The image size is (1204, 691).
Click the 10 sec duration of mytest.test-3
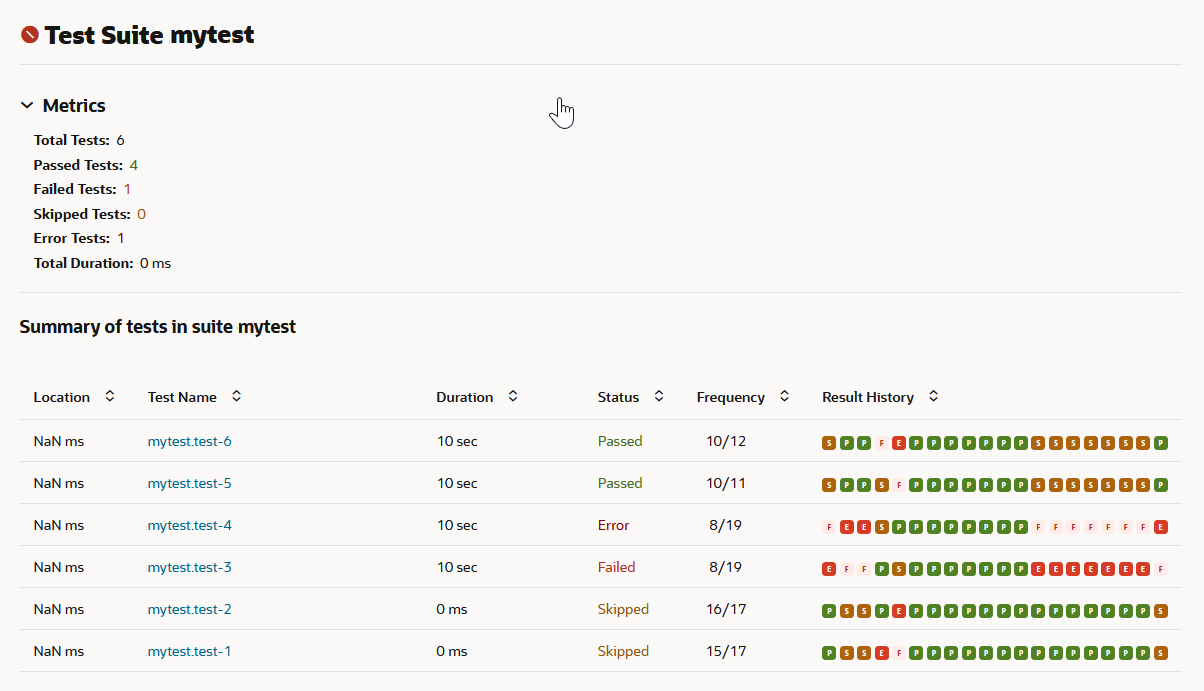pos(457,567)
